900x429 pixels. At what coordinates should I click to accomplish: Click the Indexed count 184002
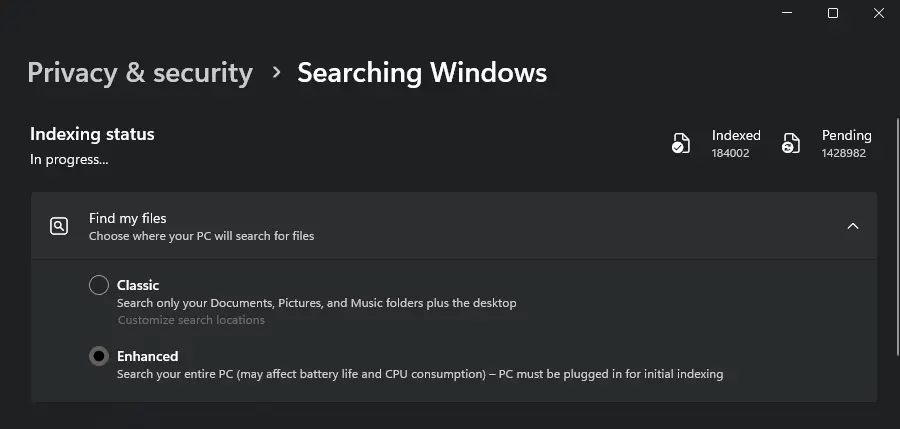[730, 153]
